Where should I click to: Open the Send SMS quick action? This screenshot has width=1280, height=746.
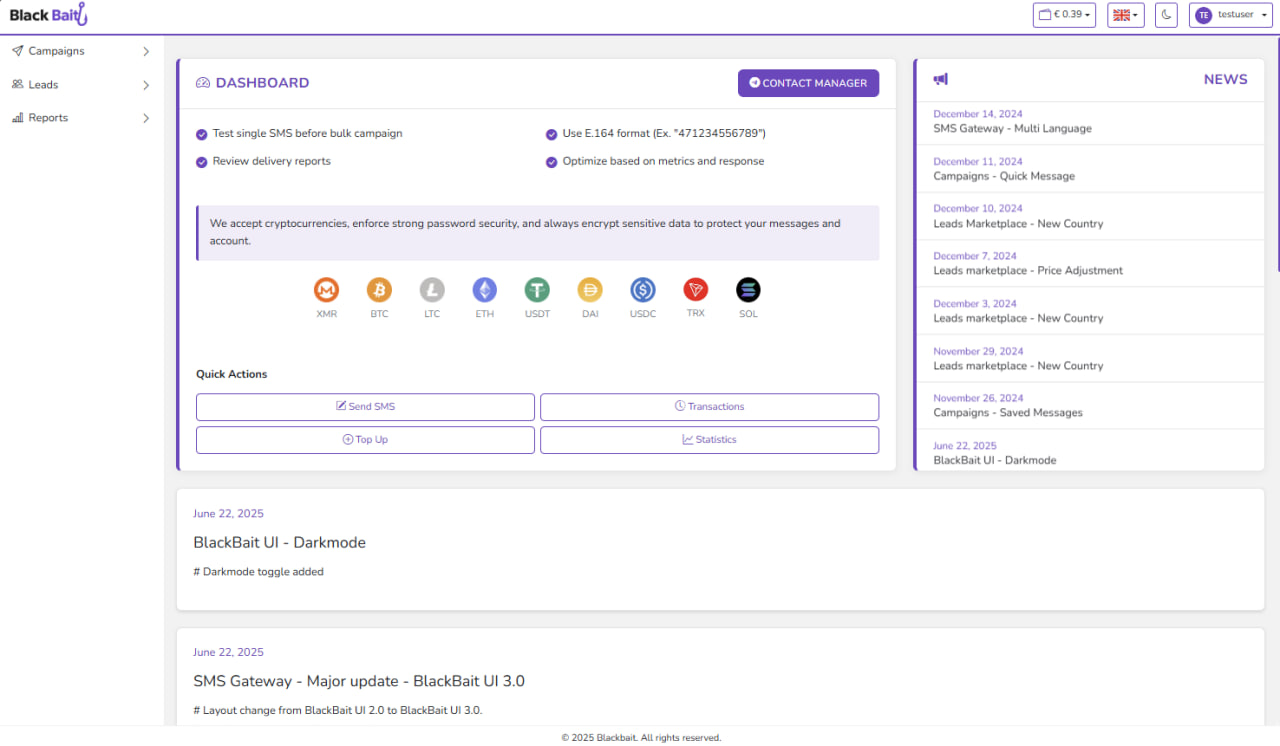coord(365,406)
